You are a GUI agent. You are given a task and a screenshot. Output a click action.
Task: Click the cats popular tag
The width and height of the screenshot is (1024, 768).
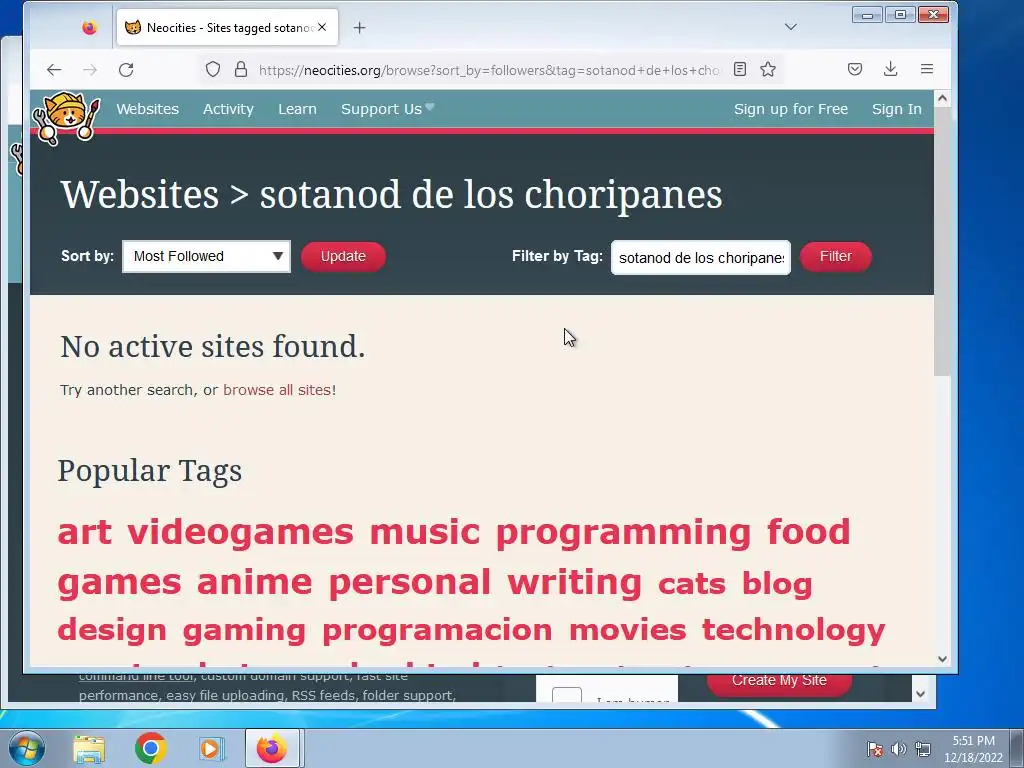[692, 584]
